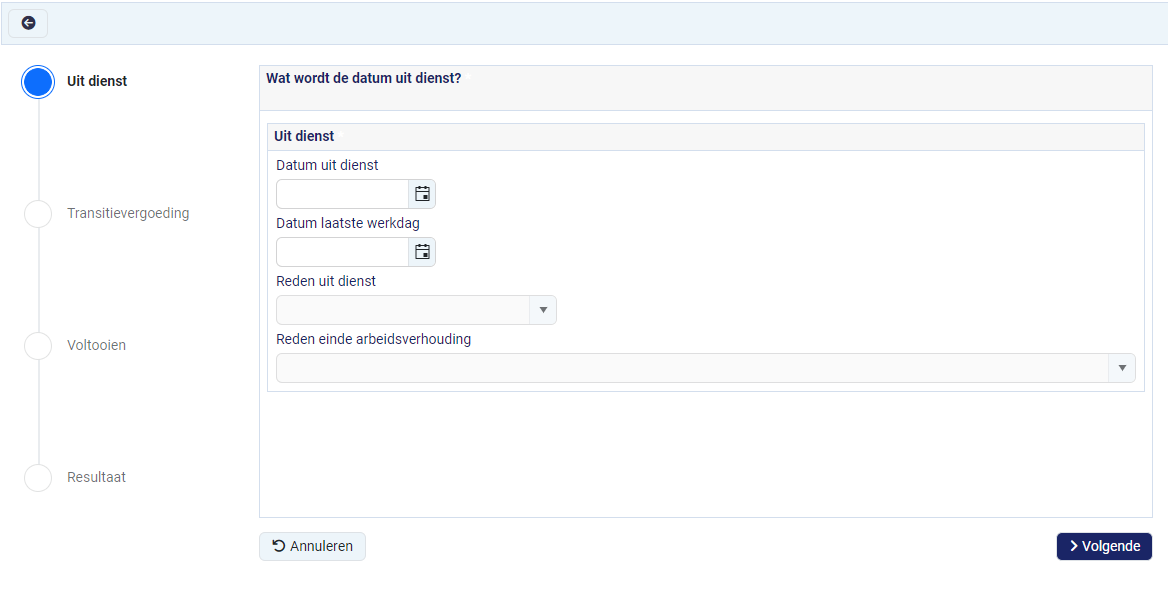The height and width of the screenshot is (597, 1168).
Task: Click the Volgende button
Action: tap(1104, 546)
